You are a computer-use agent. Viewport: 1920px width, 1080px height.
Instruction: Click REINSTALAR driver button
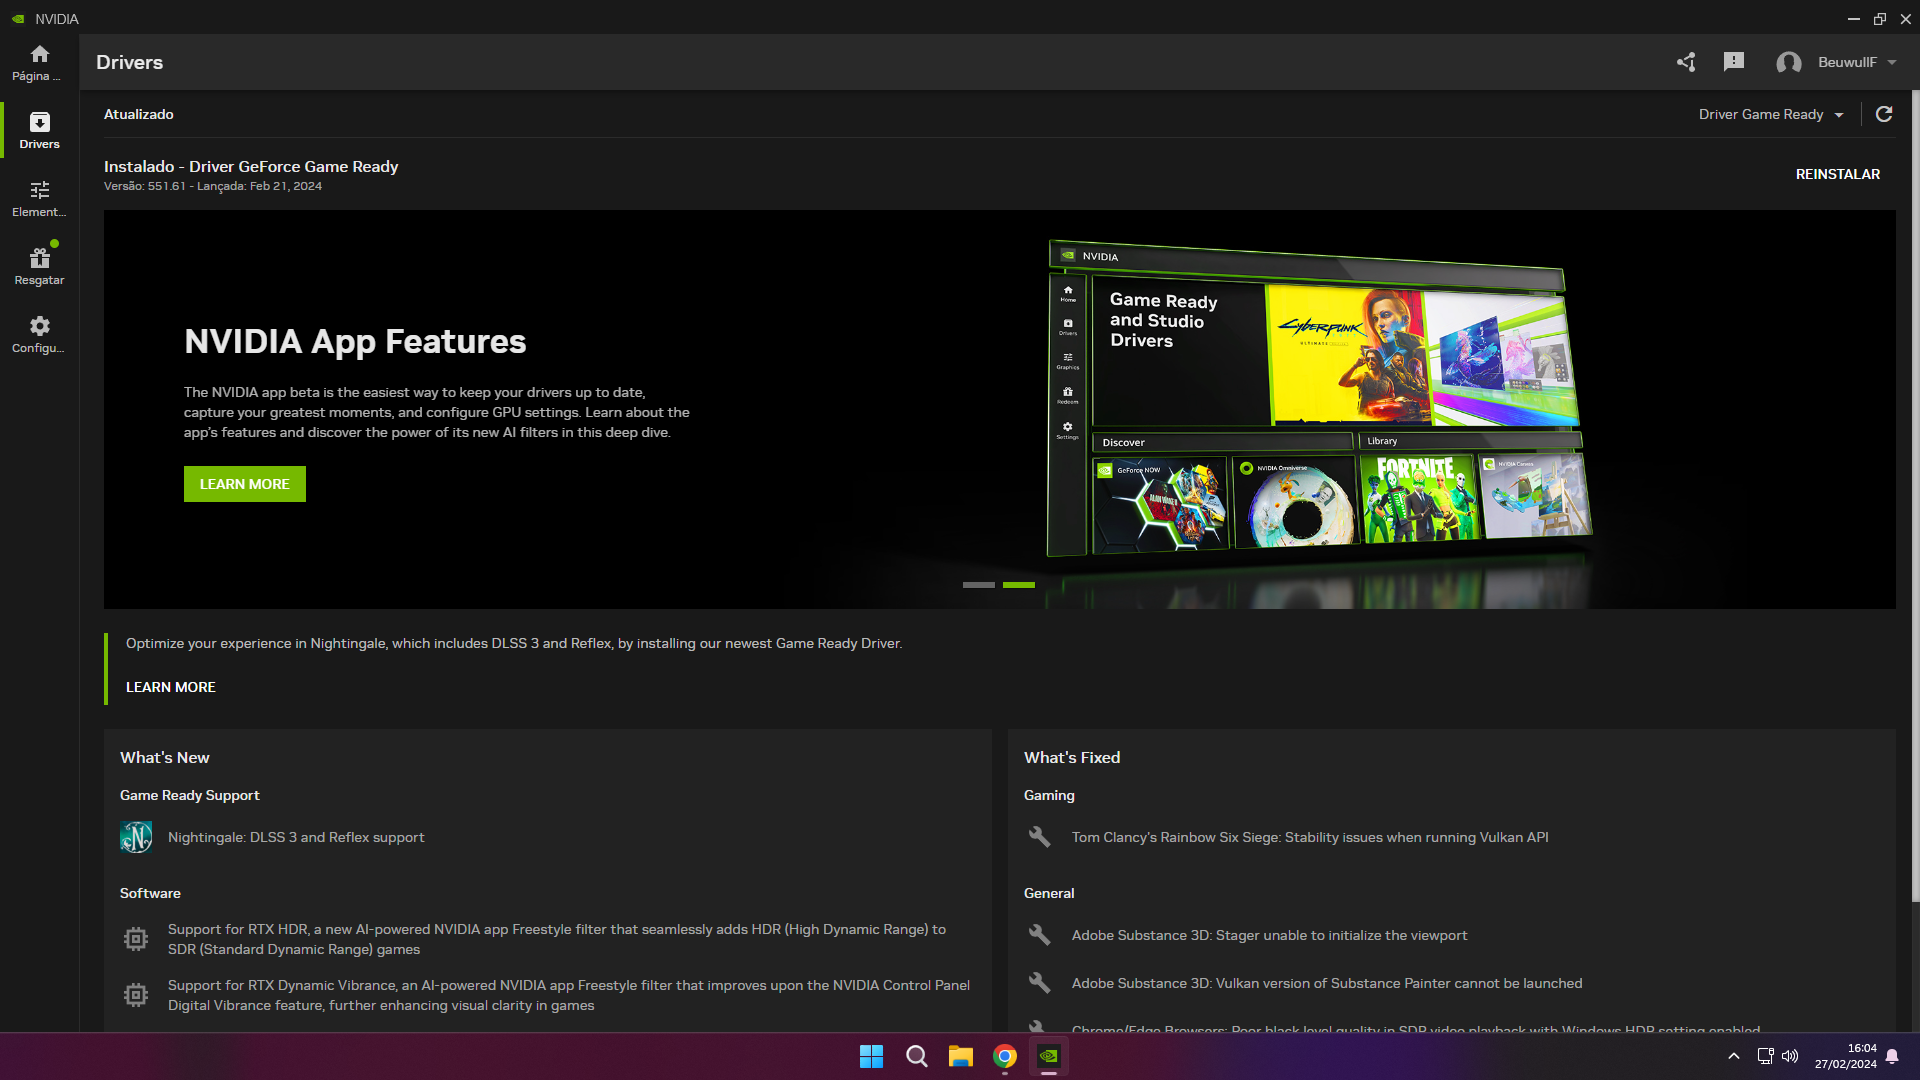tap(1838, 174)
